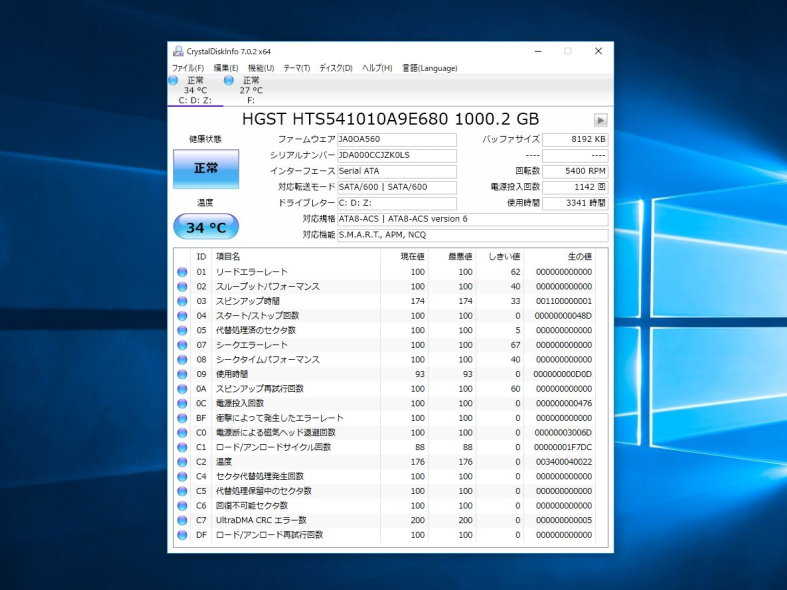
Task: Click the 正常 health status button
Action: (206, 169)
